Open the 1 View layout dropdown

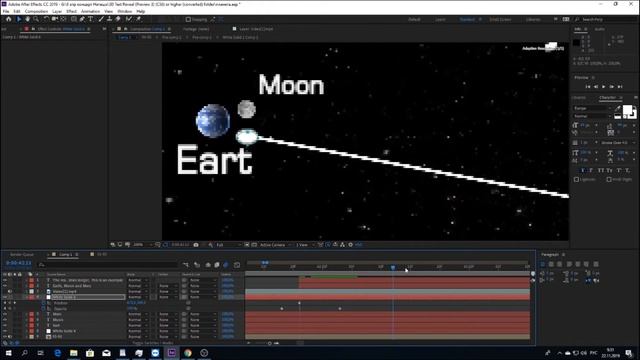pyautogui.click(x=305, y=245)
